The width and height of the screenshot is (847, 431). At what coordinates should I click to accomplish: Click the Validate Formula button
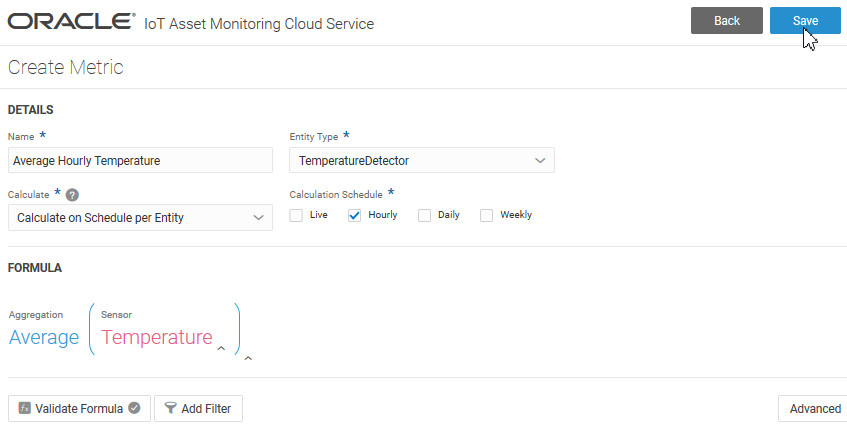tap(79, 408)
